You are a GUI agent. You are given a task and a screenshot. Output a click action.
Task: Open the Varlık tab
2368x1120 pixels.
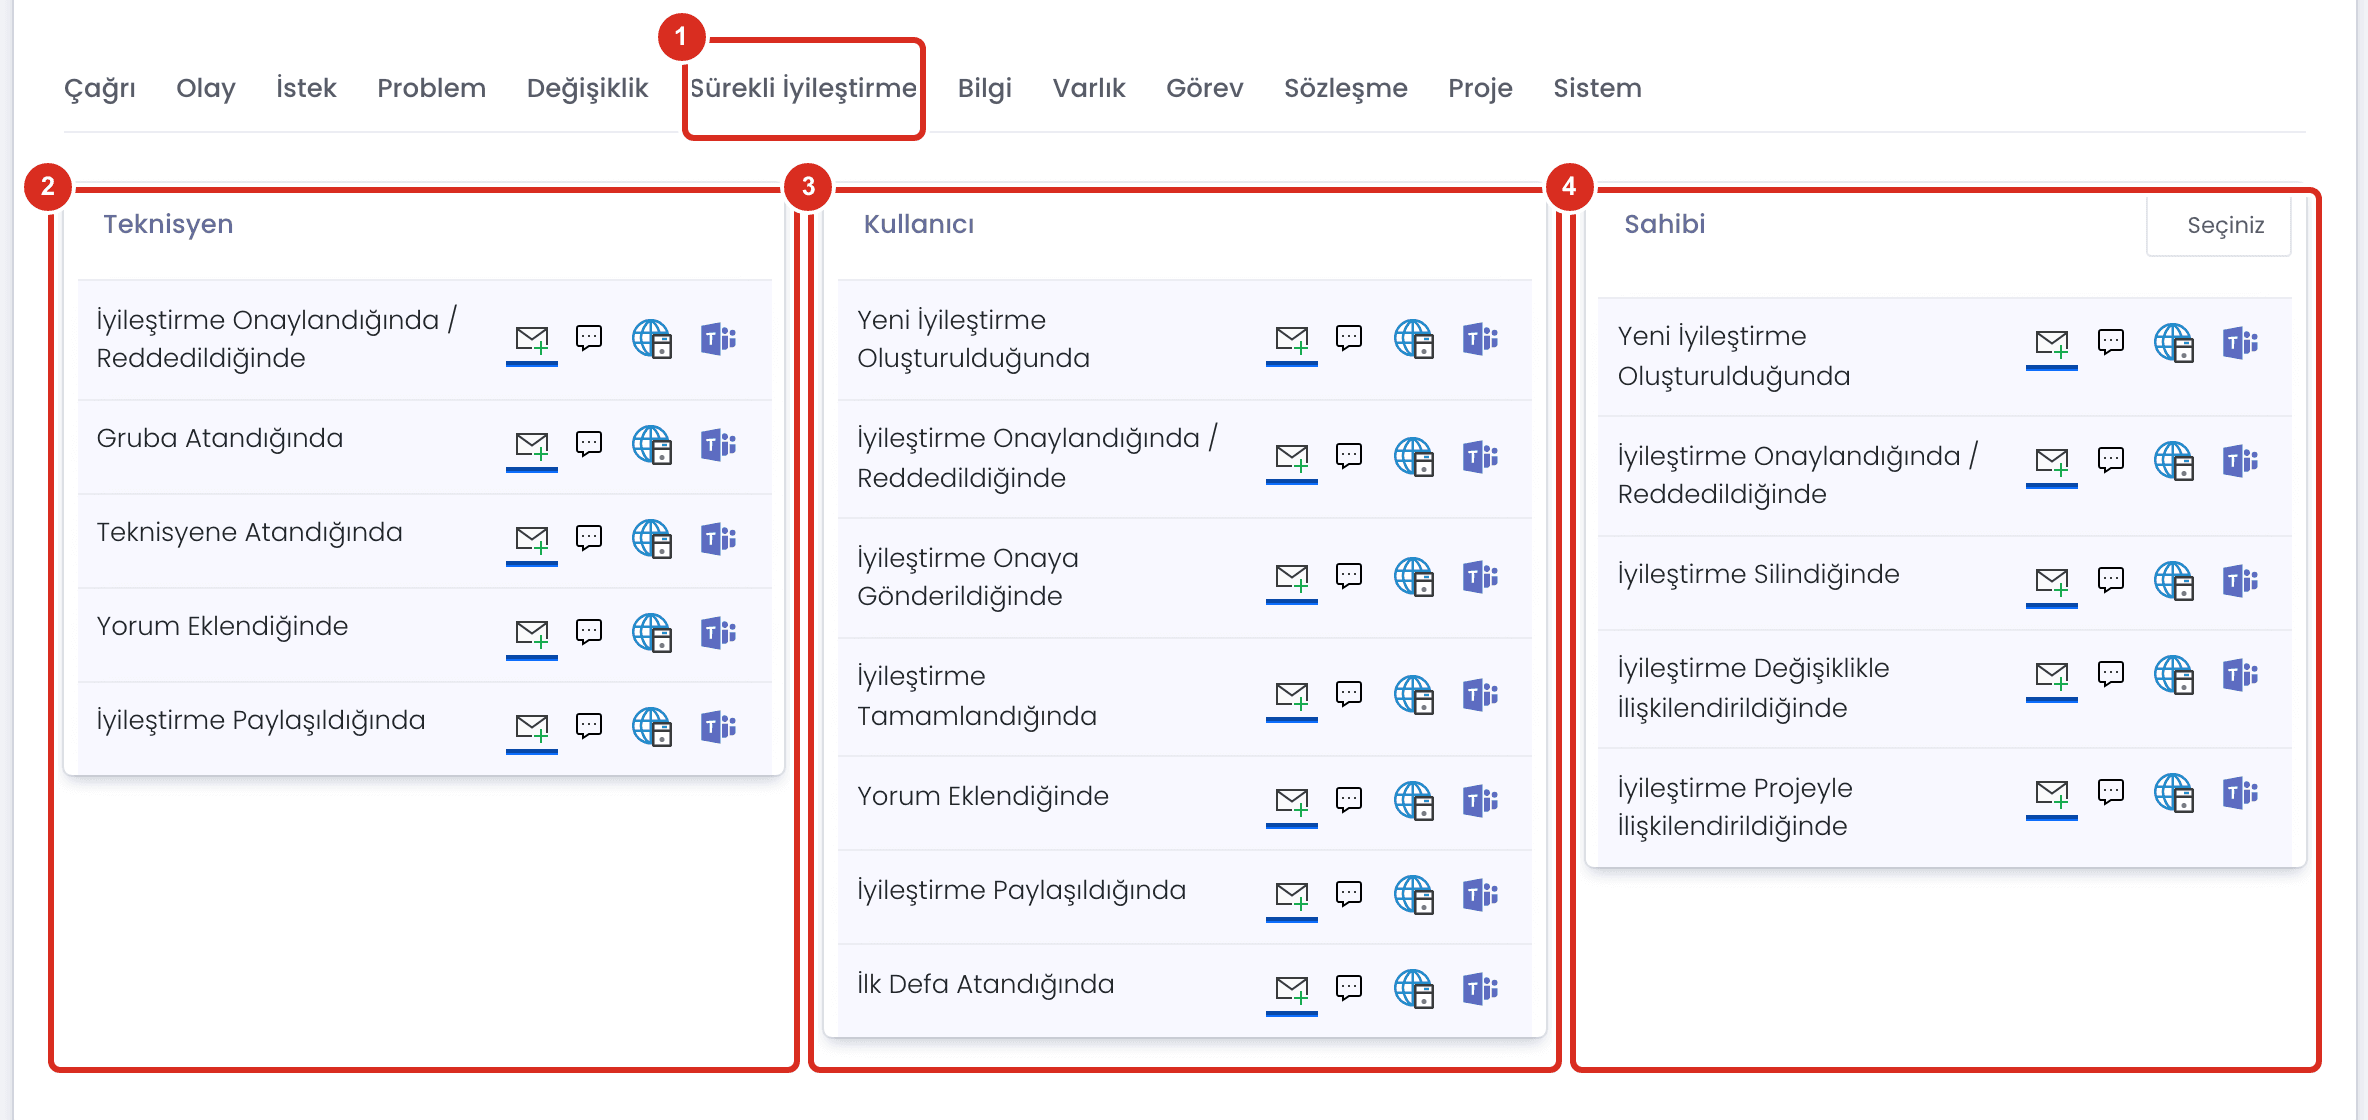tap(1089, 88)
